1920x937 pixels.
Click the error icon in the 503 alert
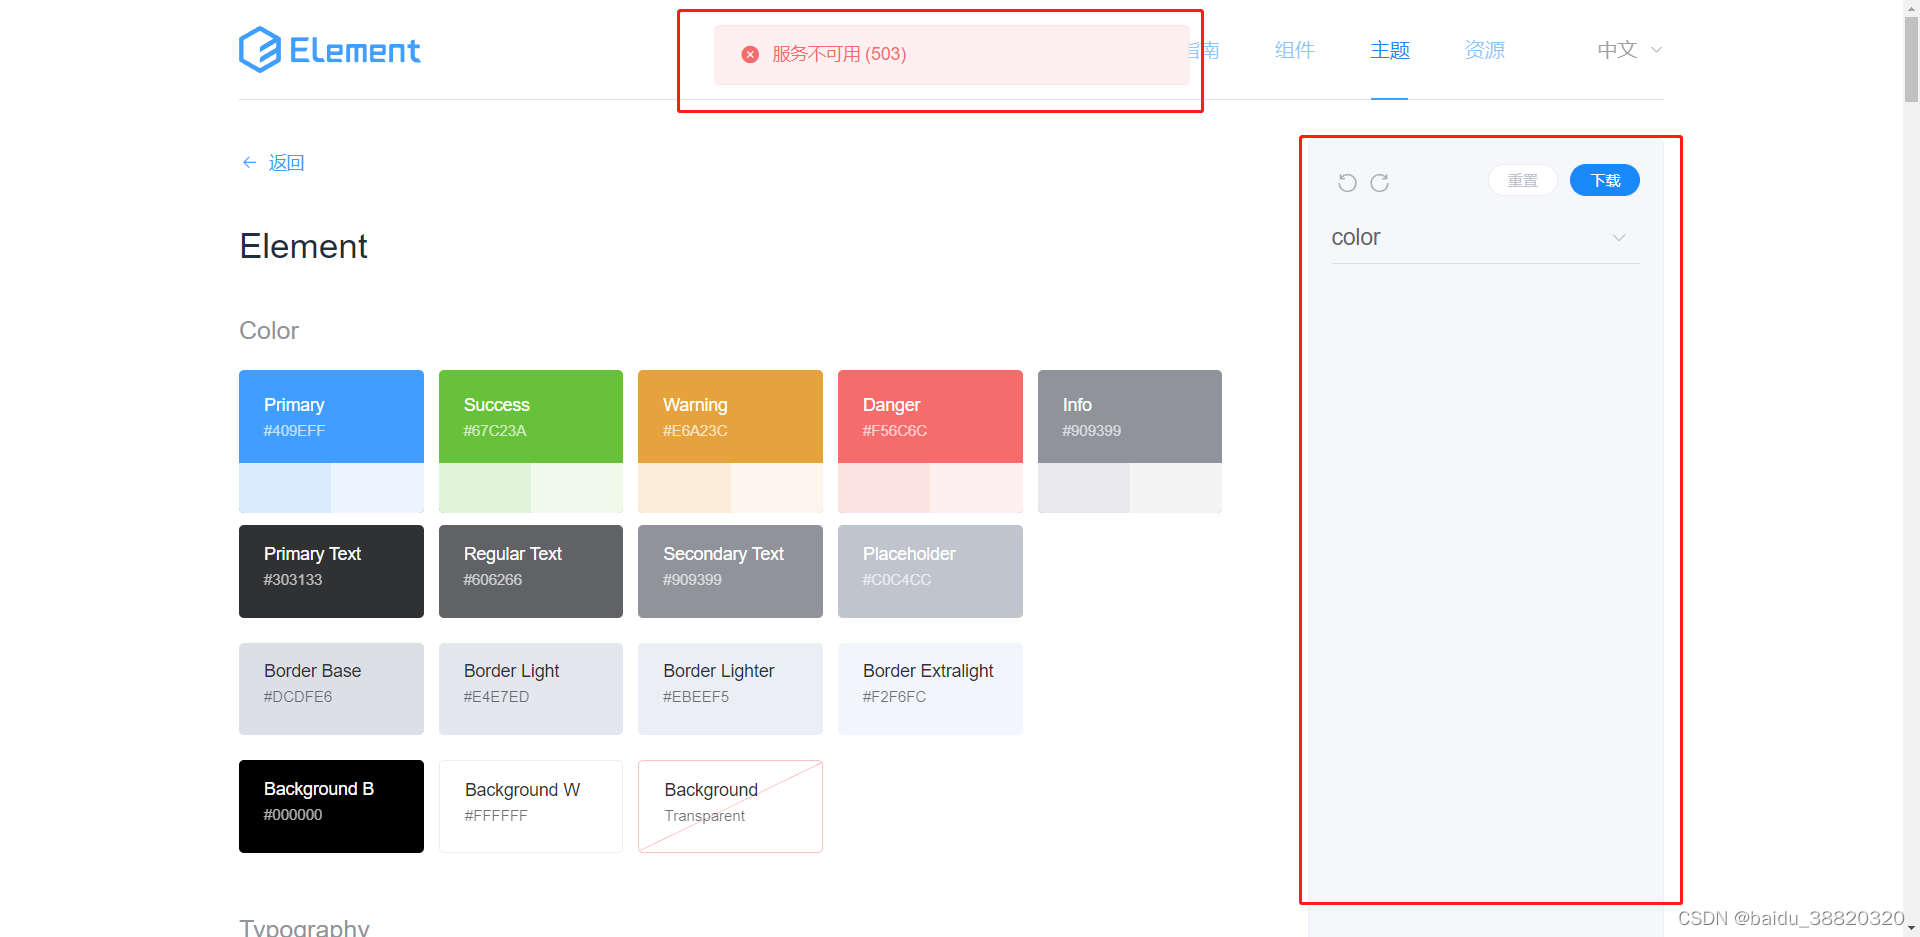coord(750,54)
